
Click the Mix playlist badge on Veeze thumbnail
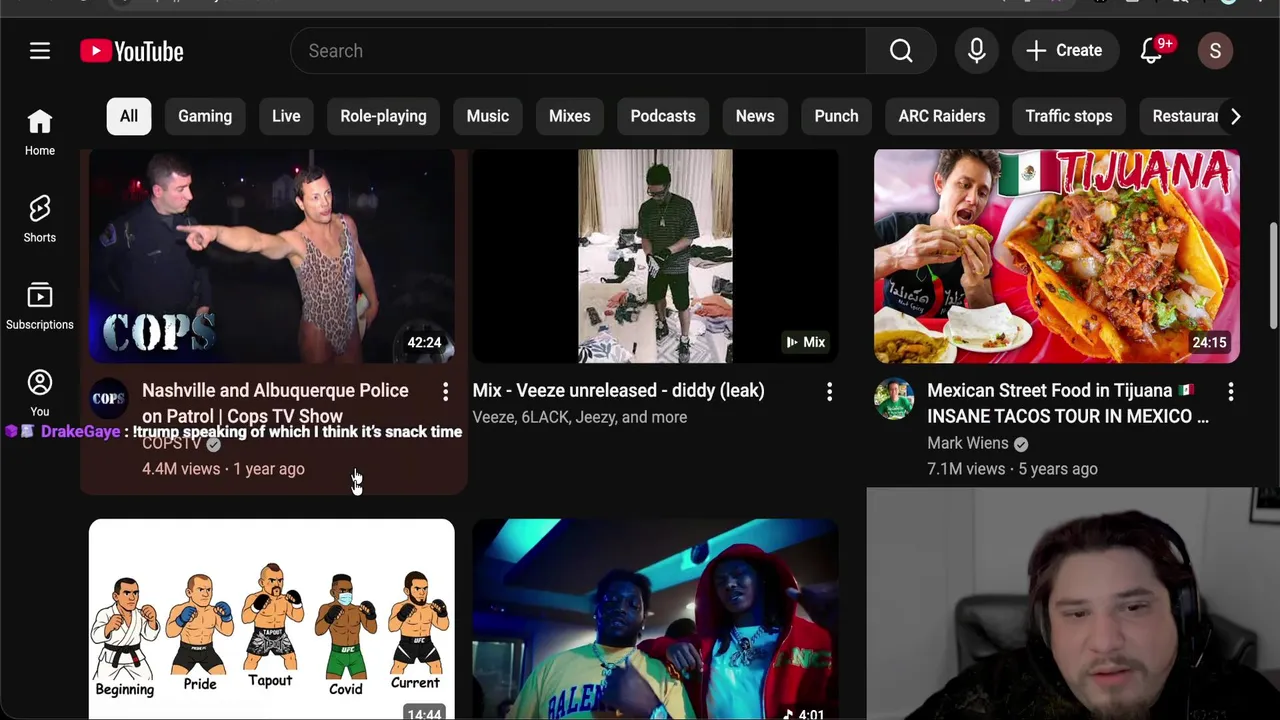point(806,342)
